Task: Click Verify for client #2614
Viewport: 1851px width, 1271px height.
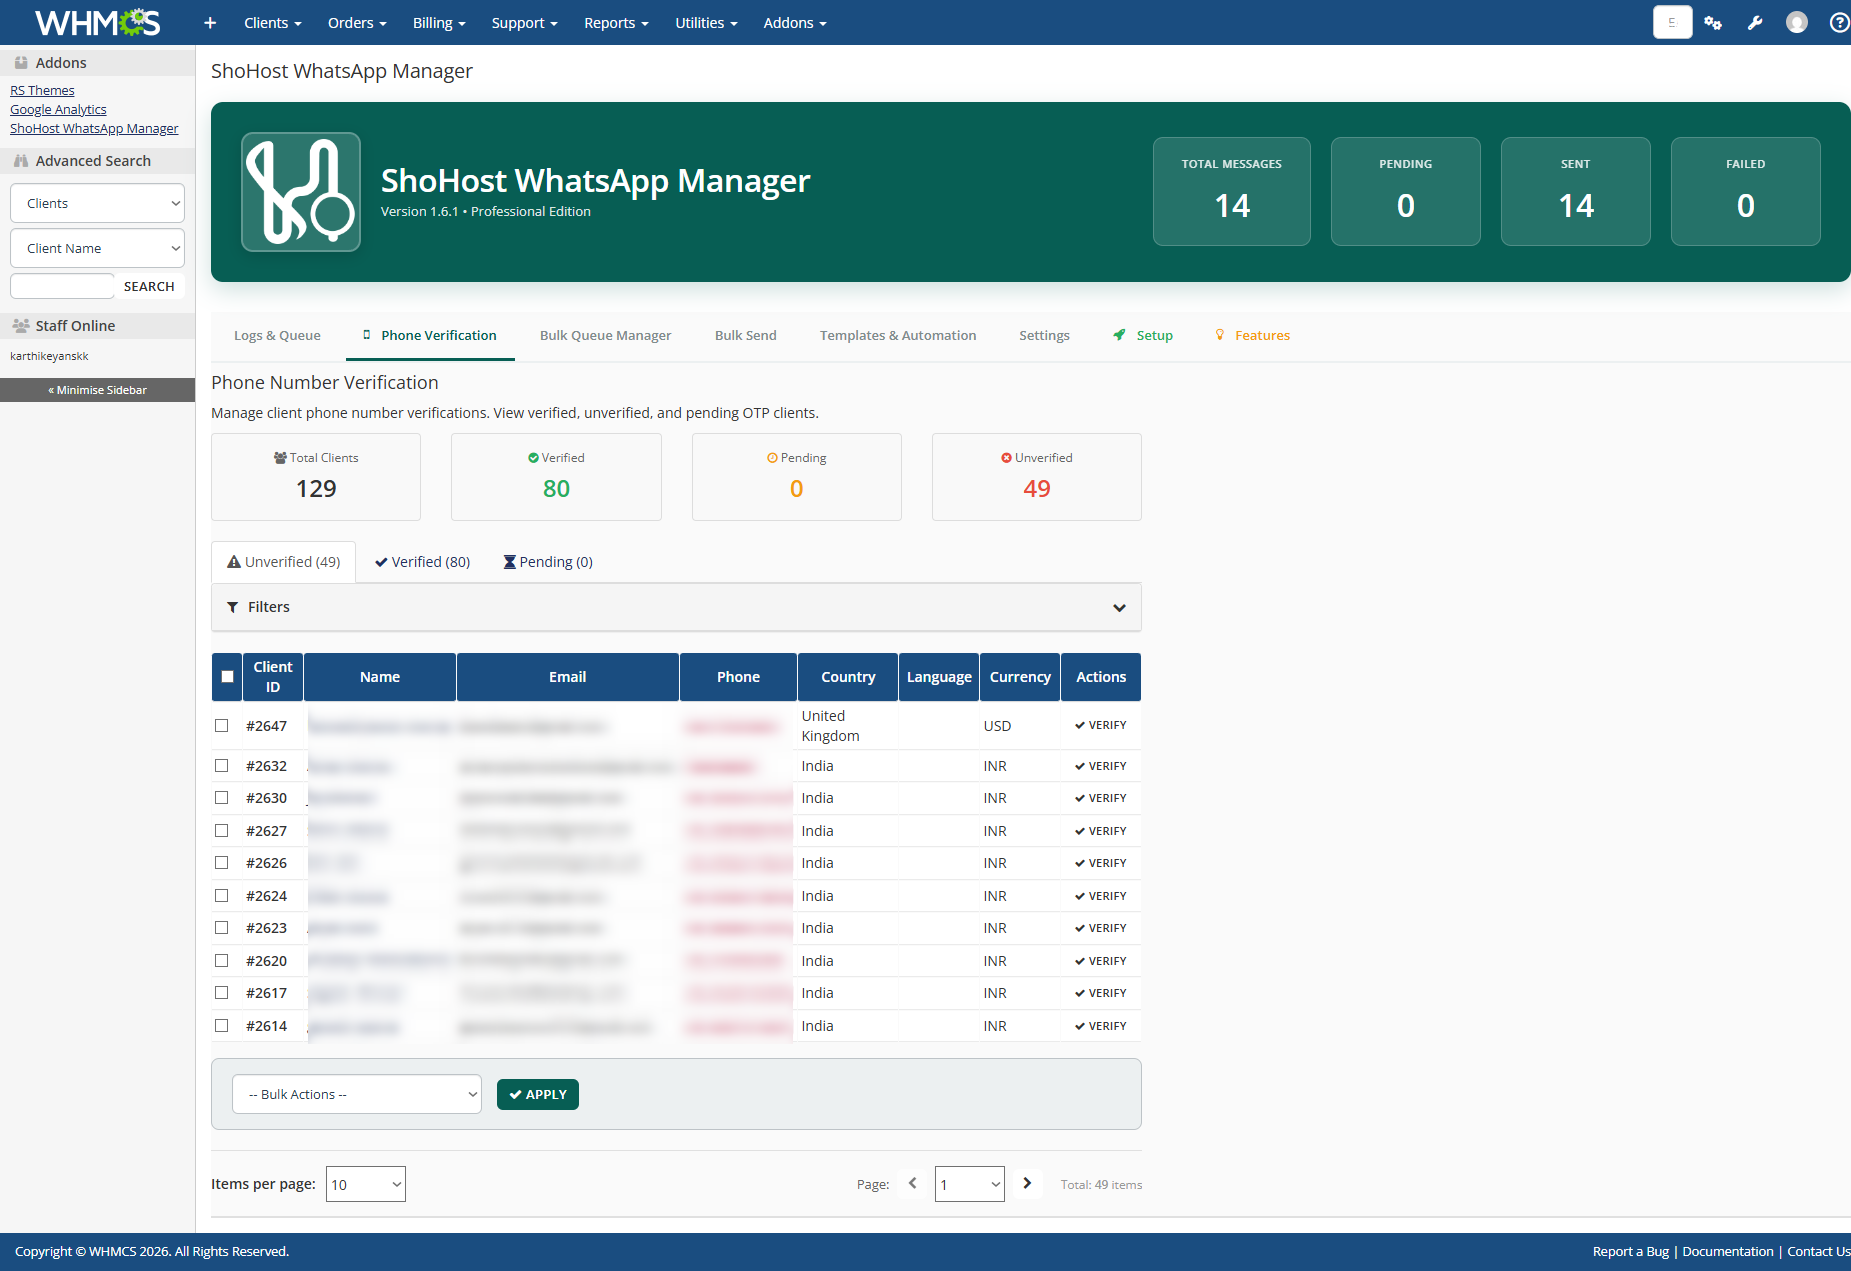Action: (x=1100, y=1026)
